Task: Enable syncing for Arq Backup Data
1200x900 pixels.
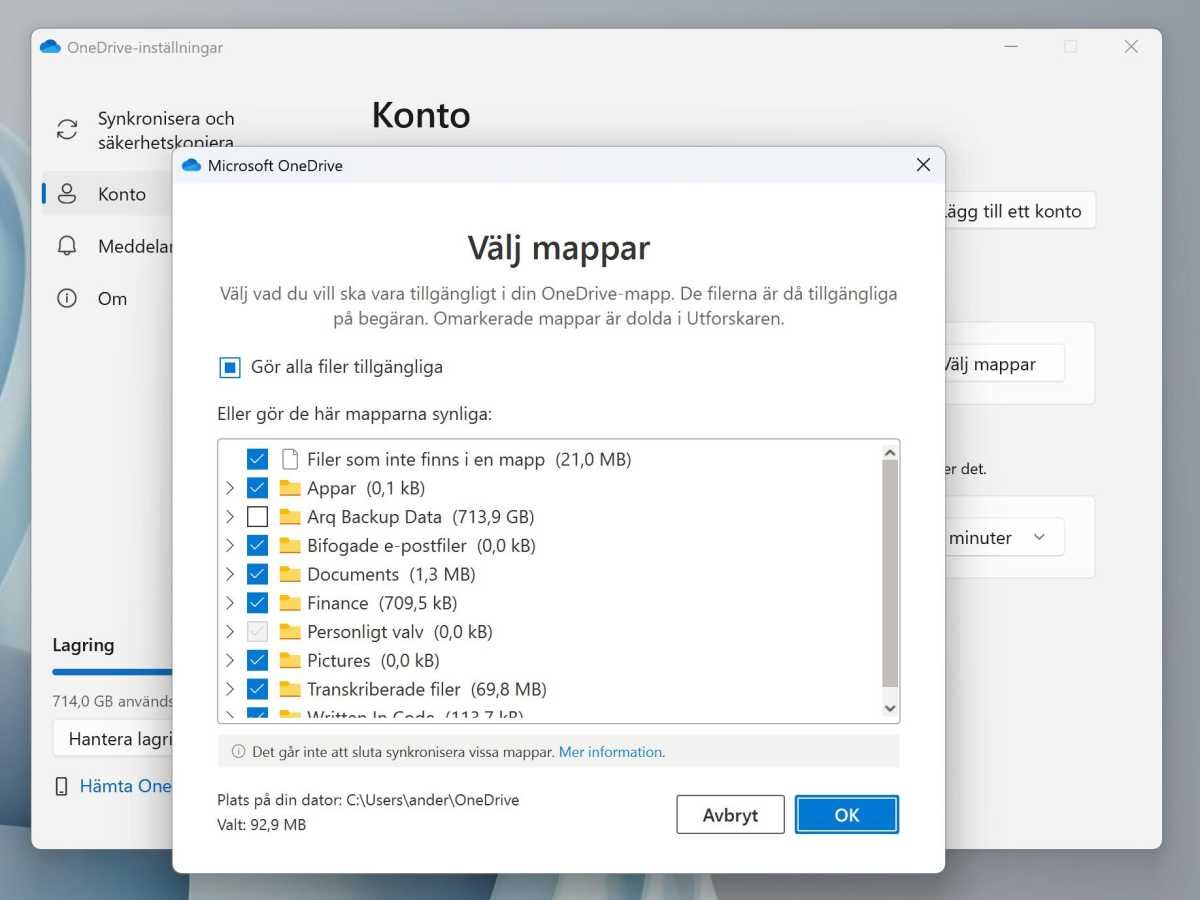Action: [x=257, y=517]
